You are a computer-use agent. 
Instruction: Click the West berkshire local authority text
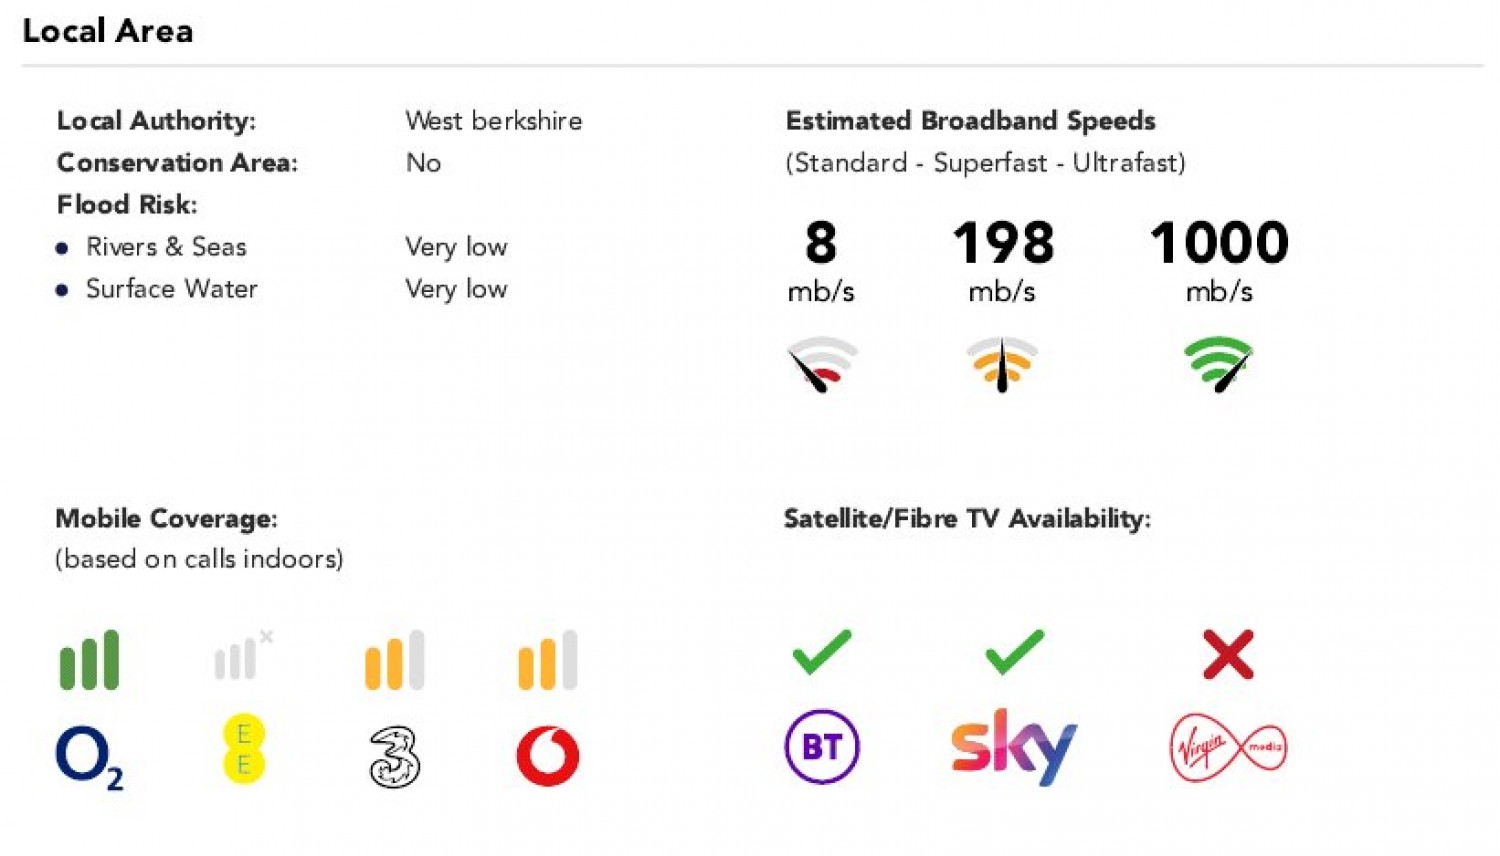tap(493, 121)
